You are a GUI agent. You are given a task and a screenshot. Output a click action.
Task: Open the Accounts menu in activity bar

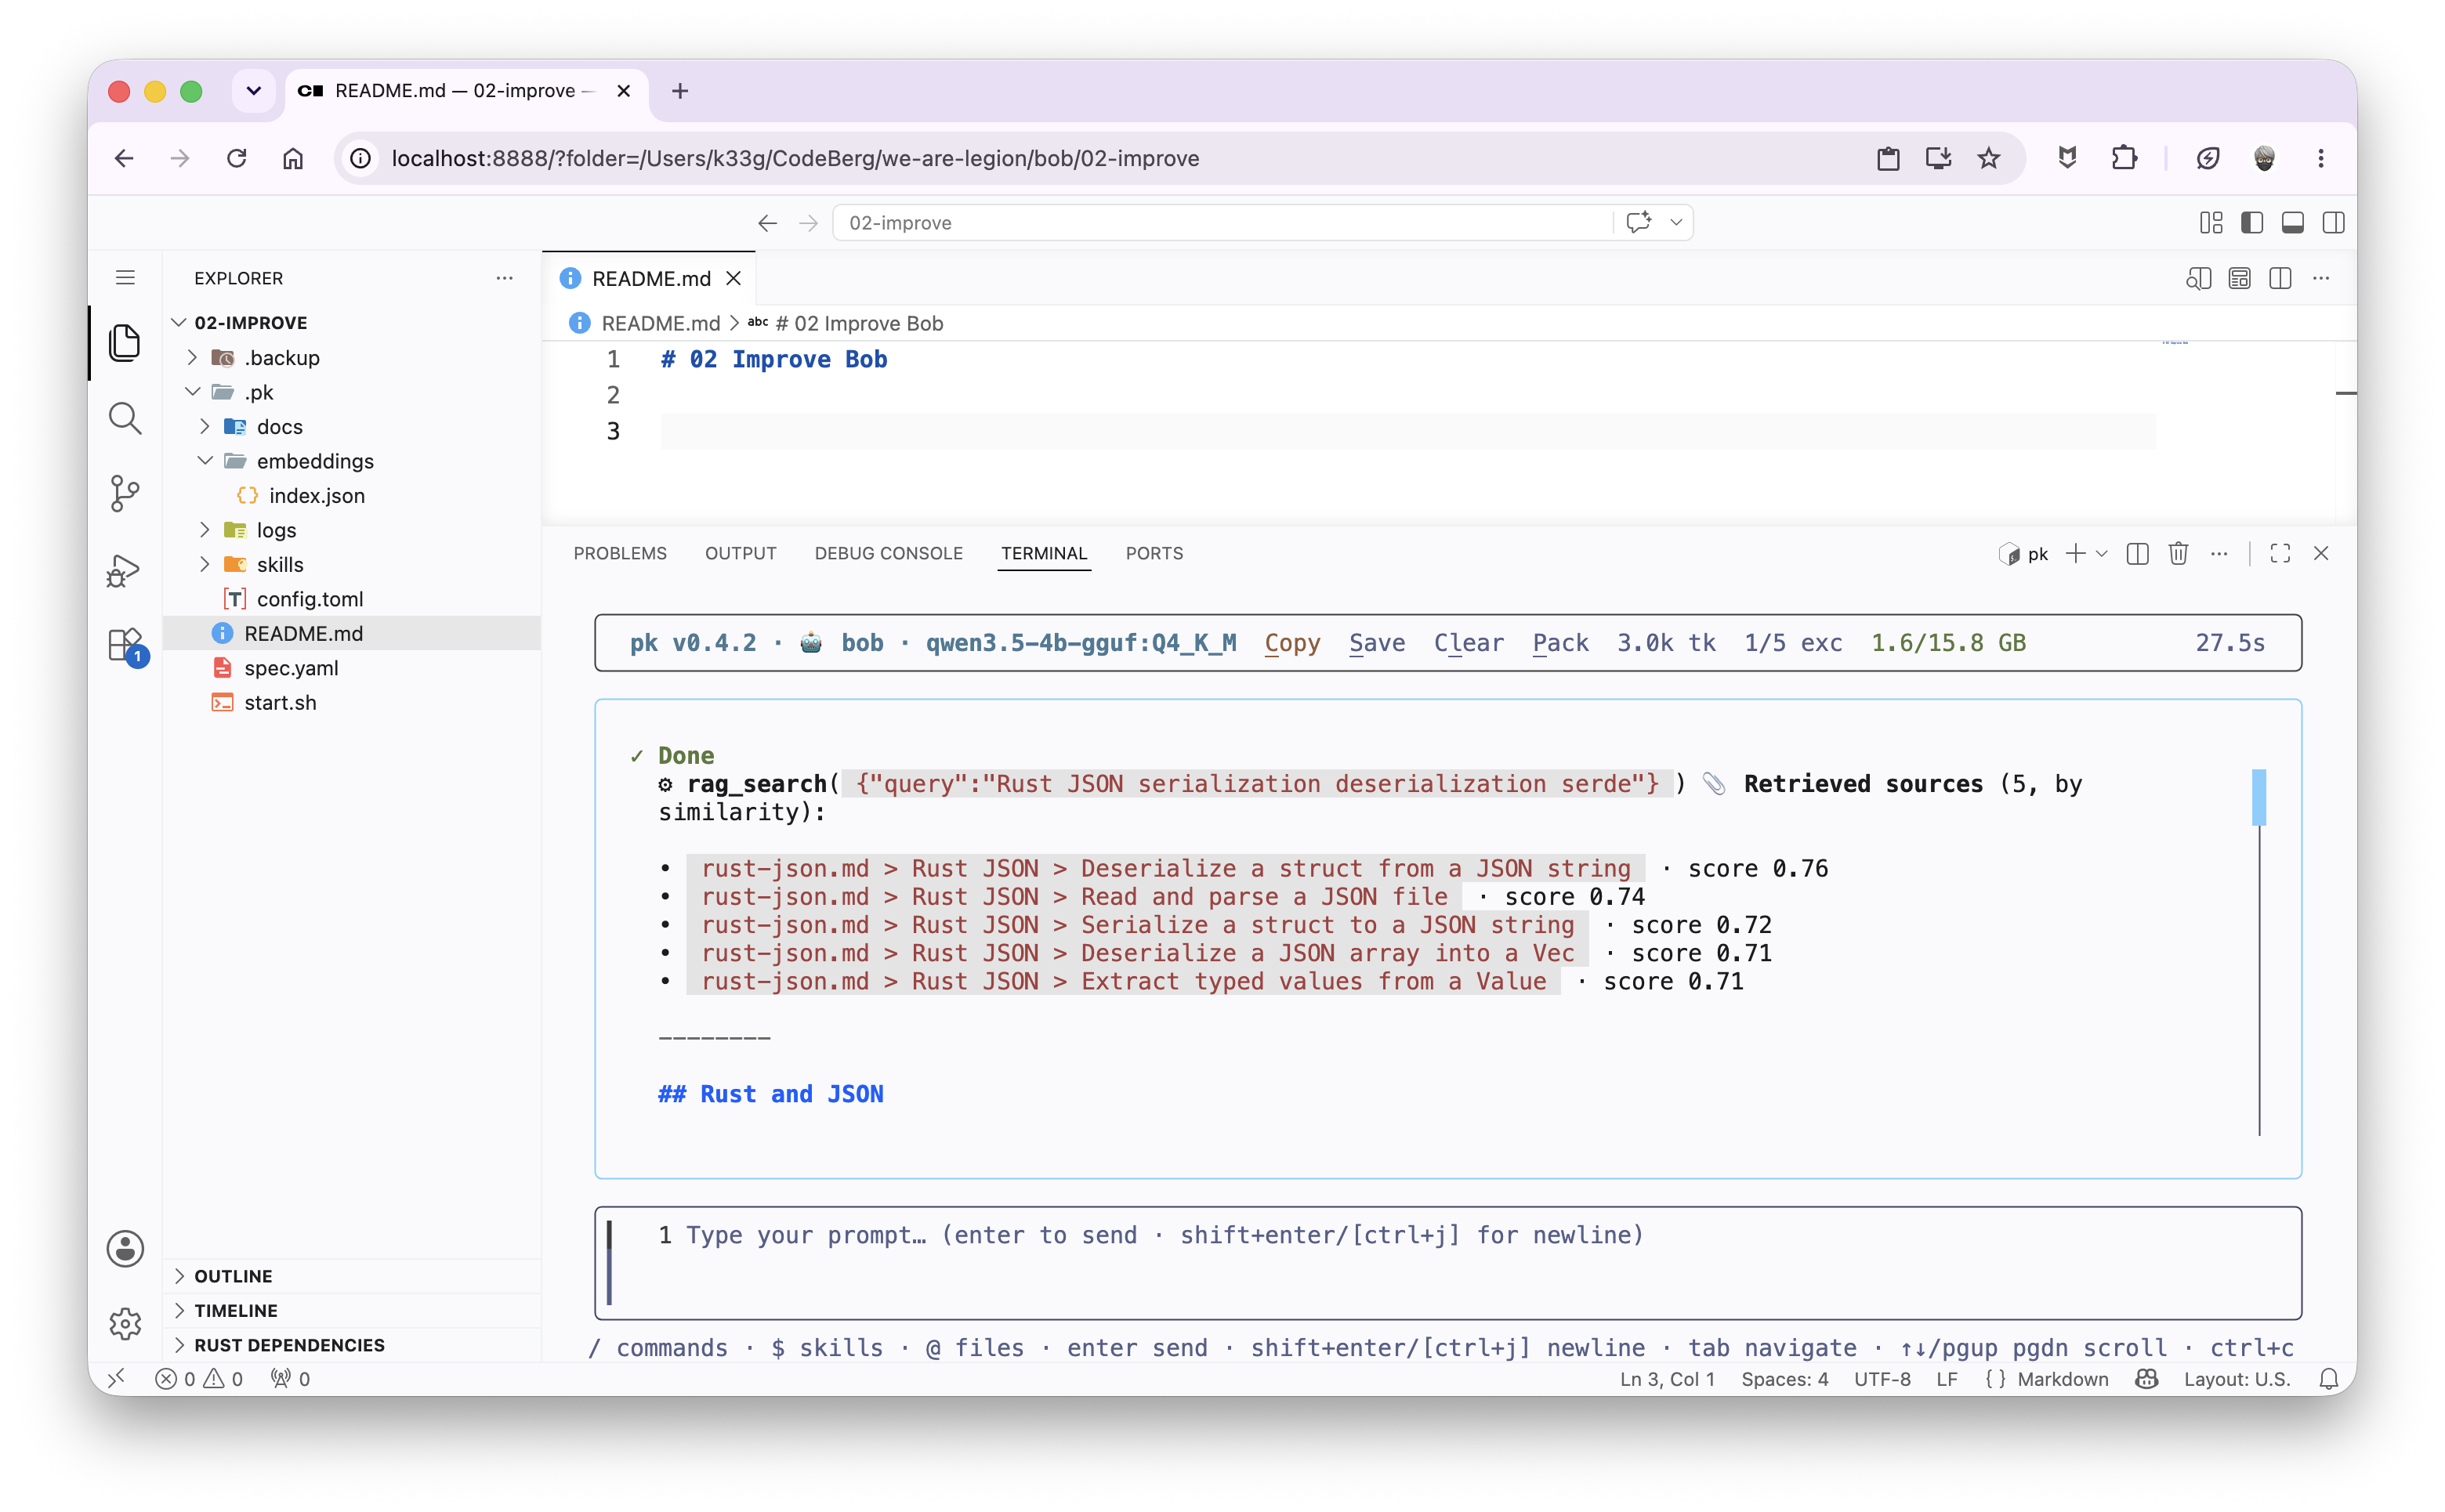[x=125, y=1248]
